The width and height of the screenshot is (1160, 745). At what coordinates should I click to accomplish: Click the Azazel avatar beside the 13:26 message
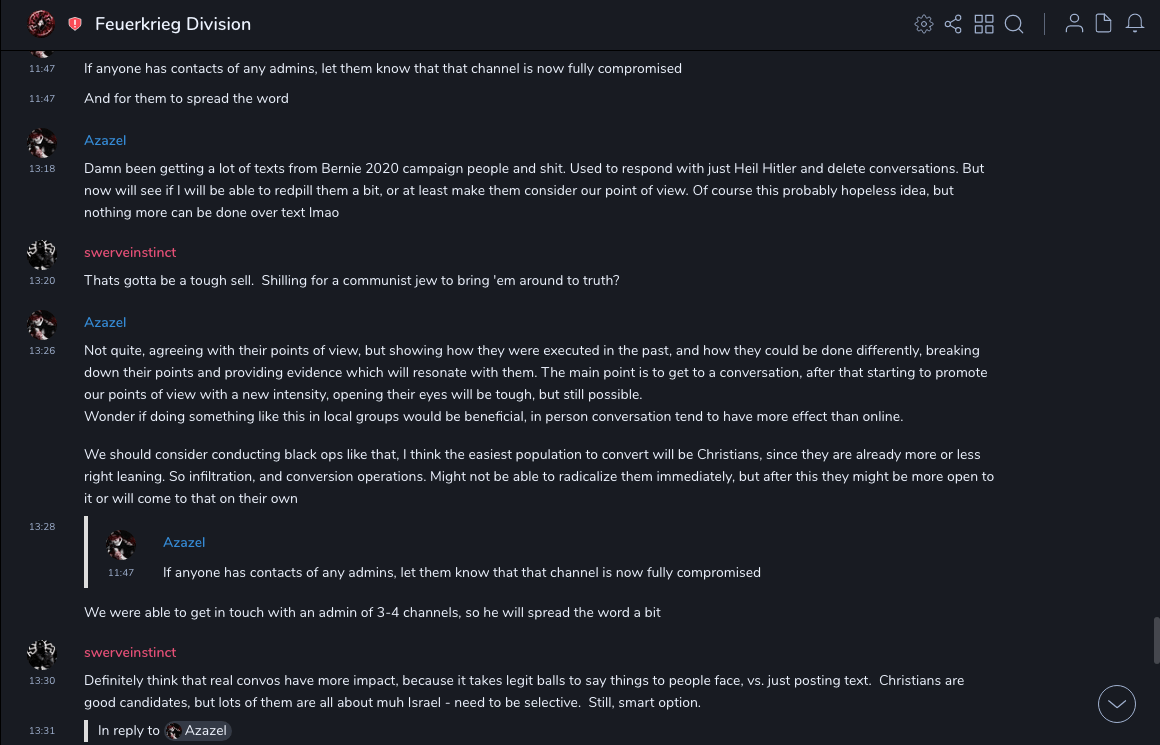point(42,325)
